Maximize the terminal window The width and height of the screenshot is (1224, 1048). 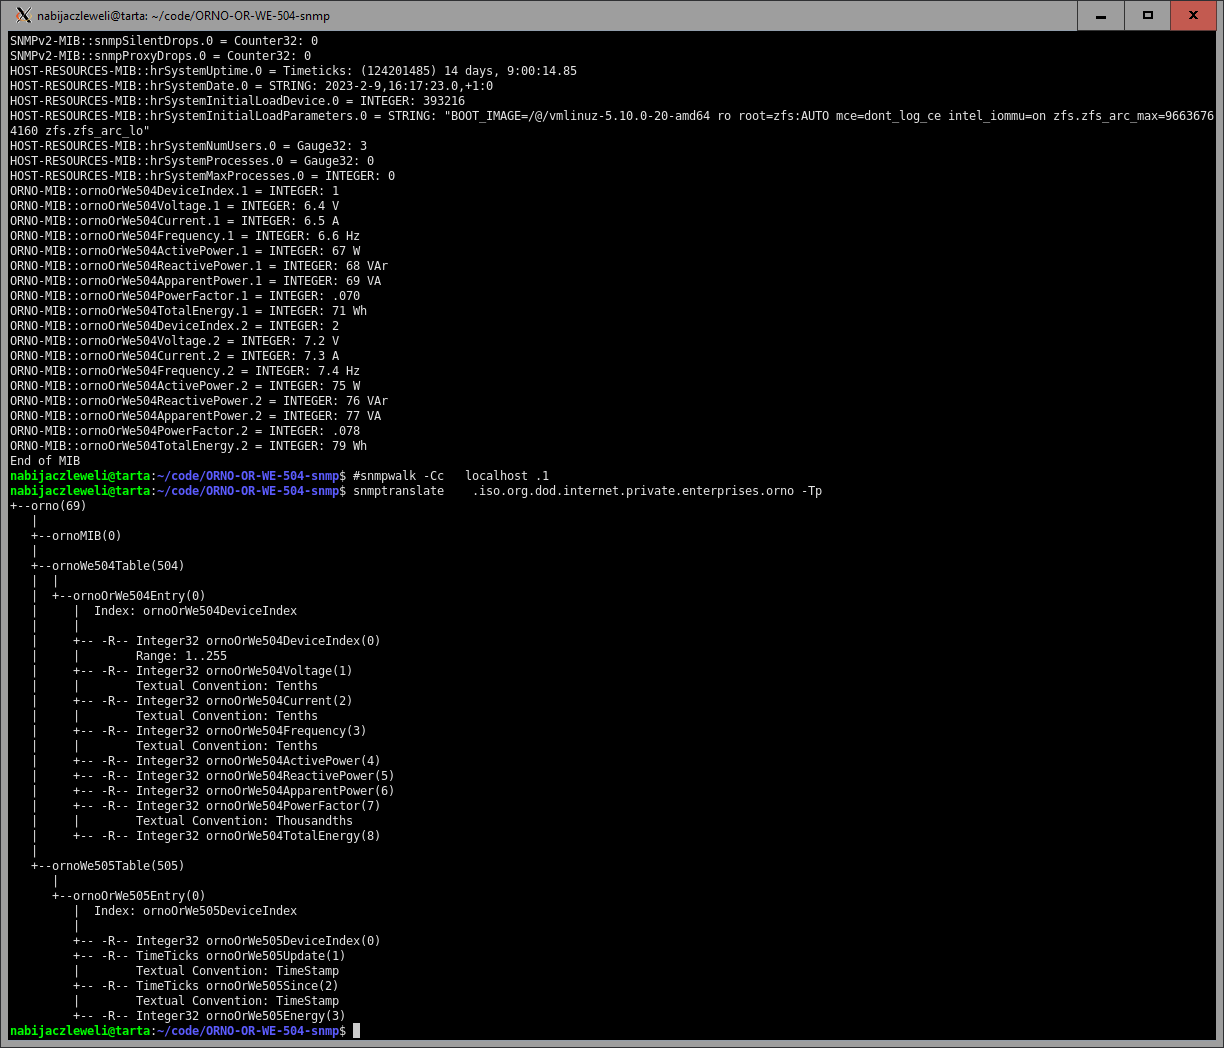coord(1147,15)
